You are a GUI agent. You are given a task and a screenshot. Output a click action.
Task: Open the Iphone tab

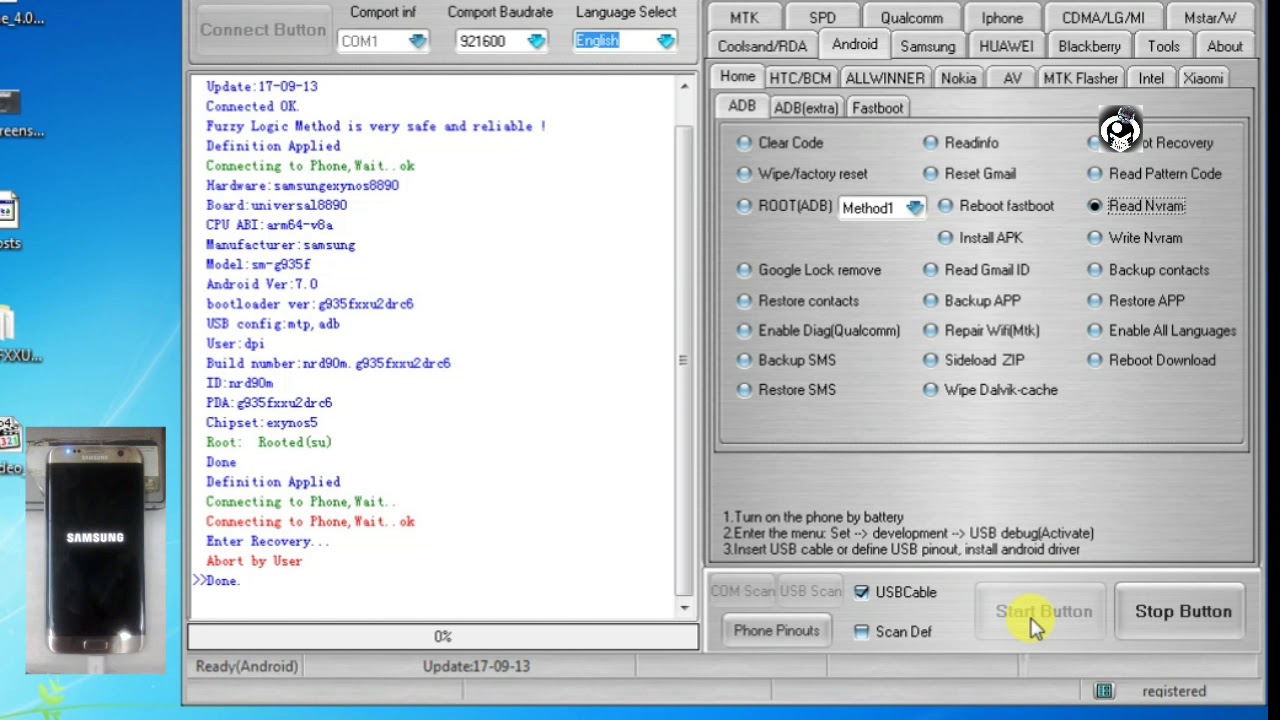pyautogui.click(x=1002, y=18)
